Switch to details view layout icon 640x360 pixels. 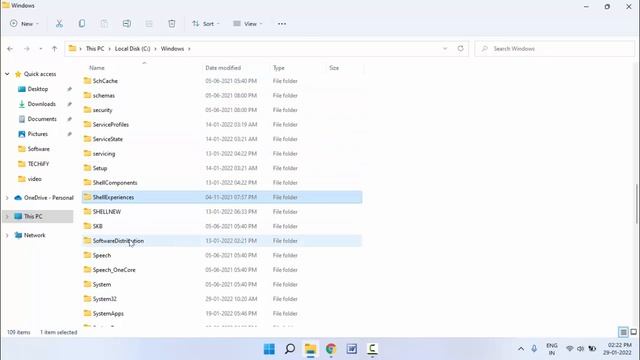[x=623, y=332]
